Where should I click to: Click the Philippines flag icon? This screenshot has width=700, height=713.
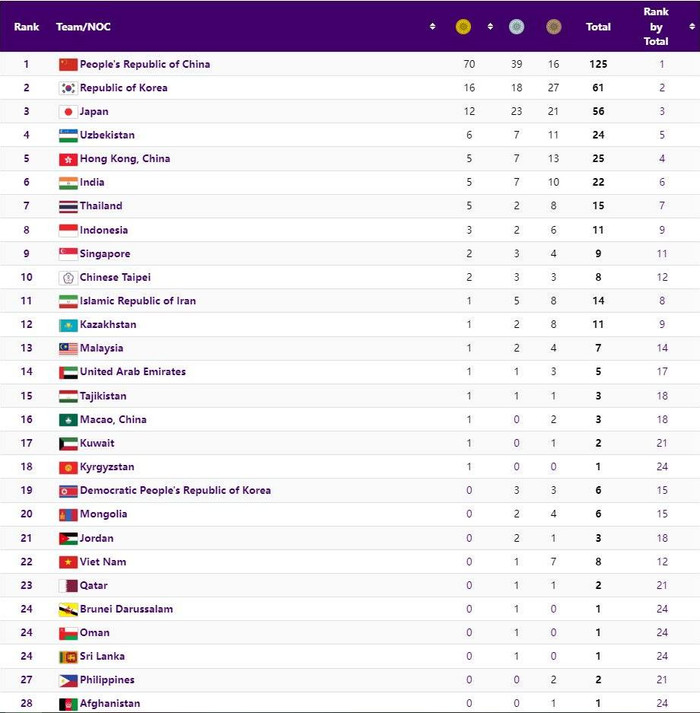pyautogui.click(x=68, y=680)
